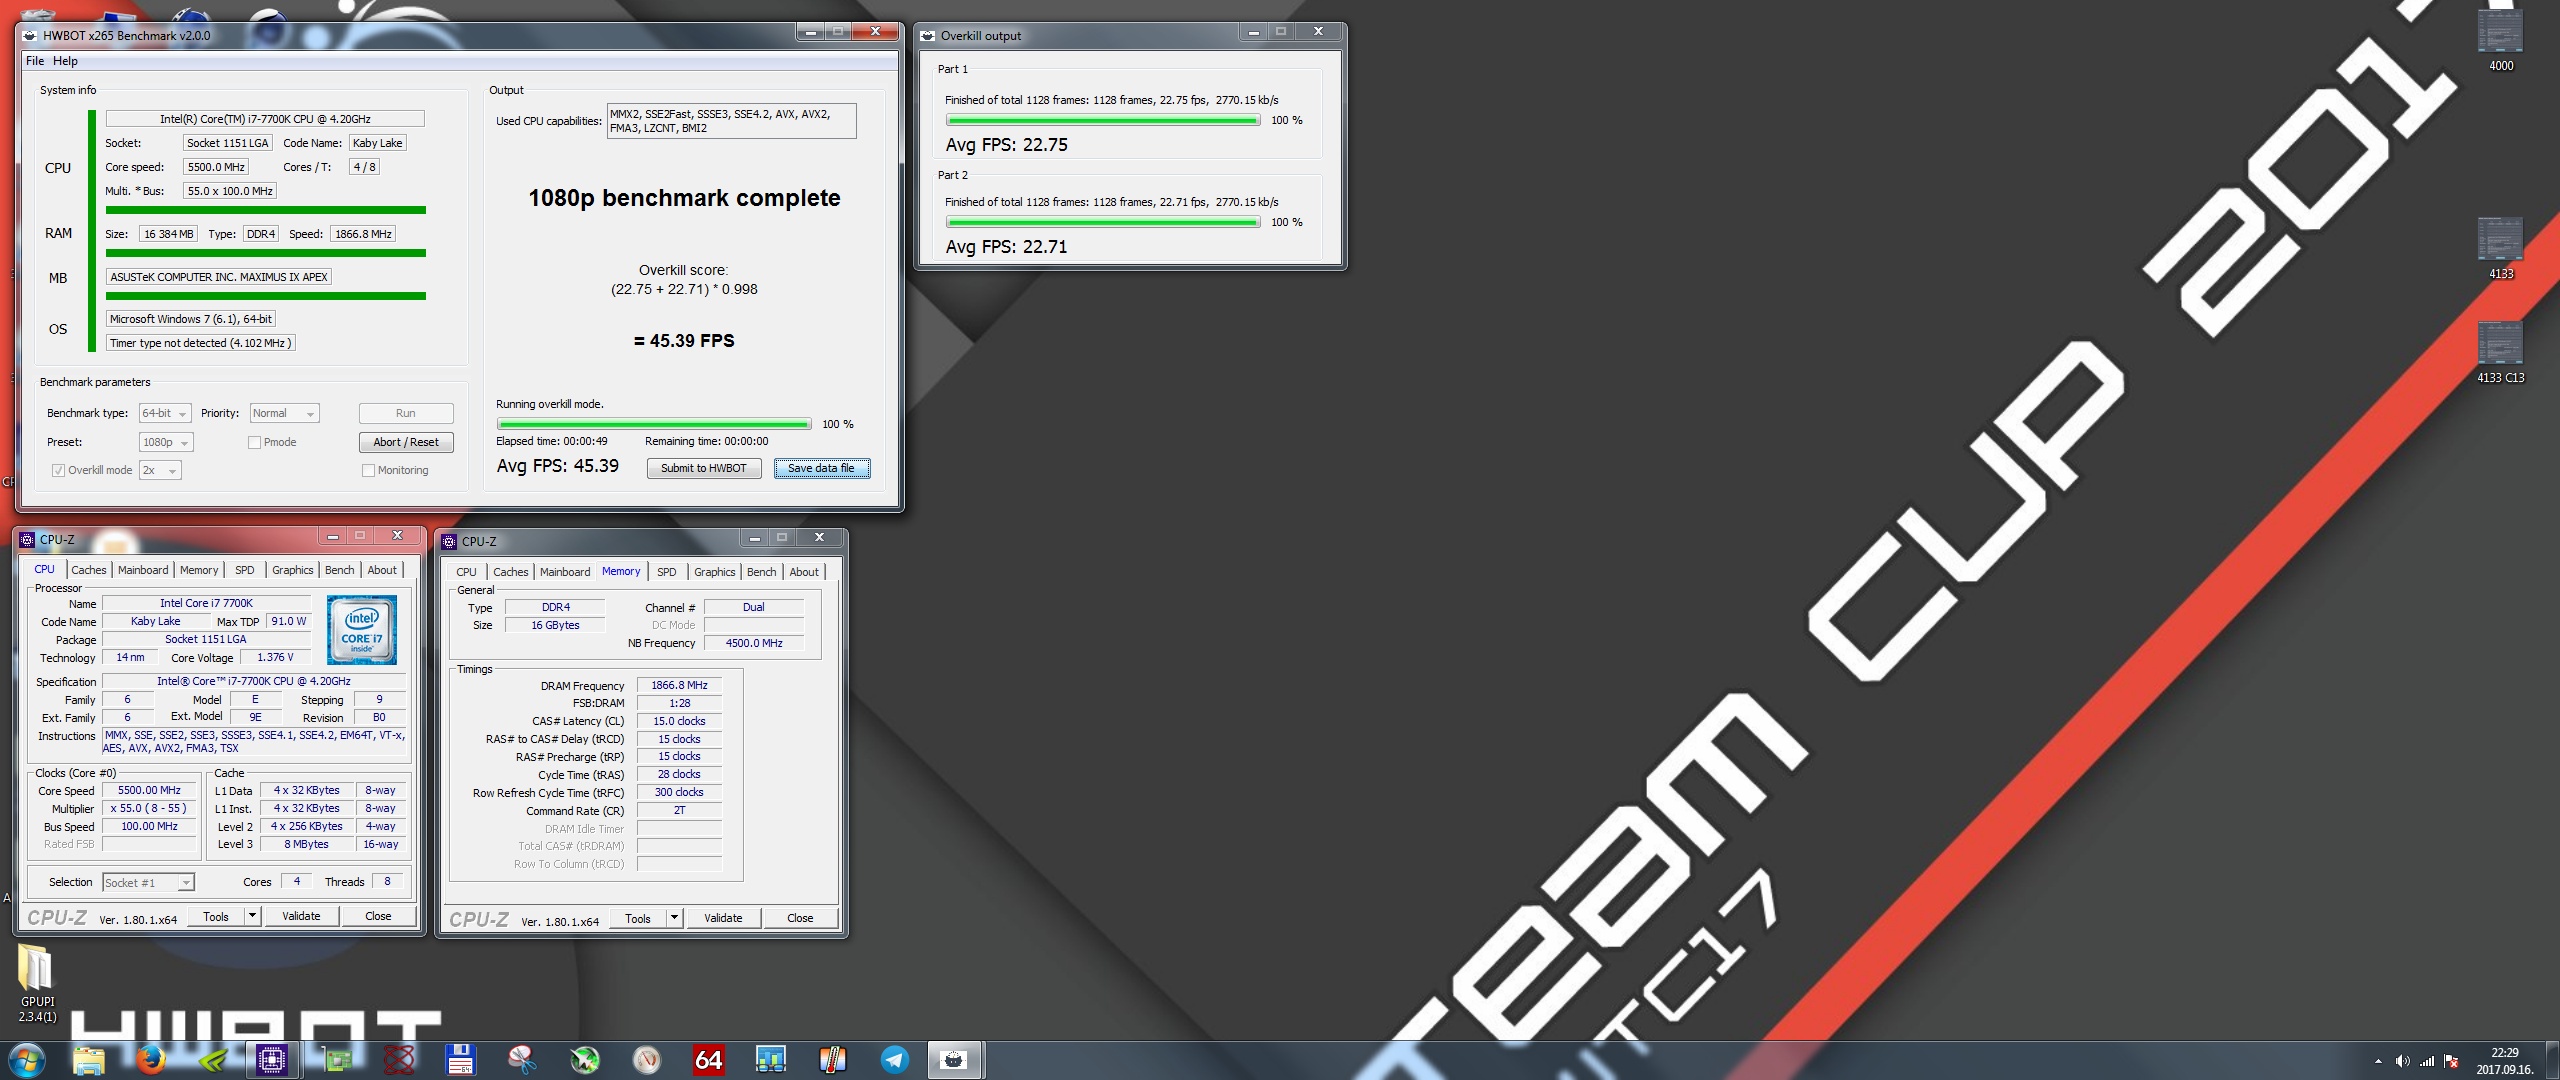Screen dimensions: 2560x1080
Task: Launch Firefox from the taskbar
Action: point(151,1060)
